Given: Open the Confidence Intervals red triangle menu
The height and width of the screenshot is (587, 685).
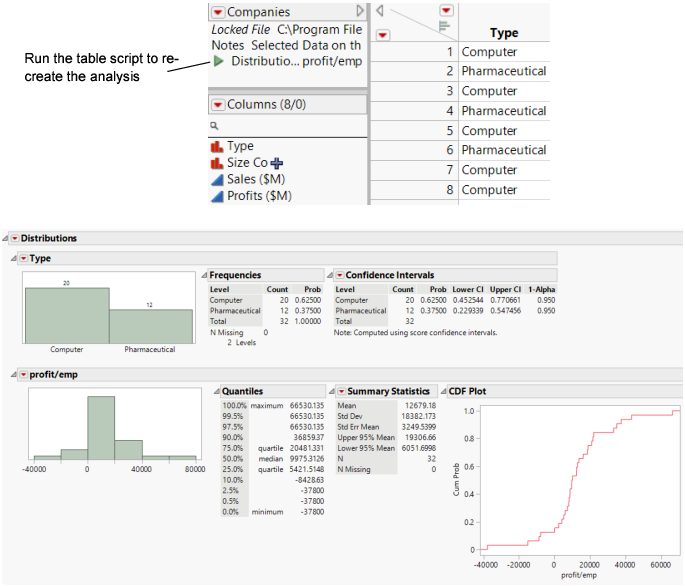Looking at the screenshot, I should pyautogui.click(x=339, y=275).
